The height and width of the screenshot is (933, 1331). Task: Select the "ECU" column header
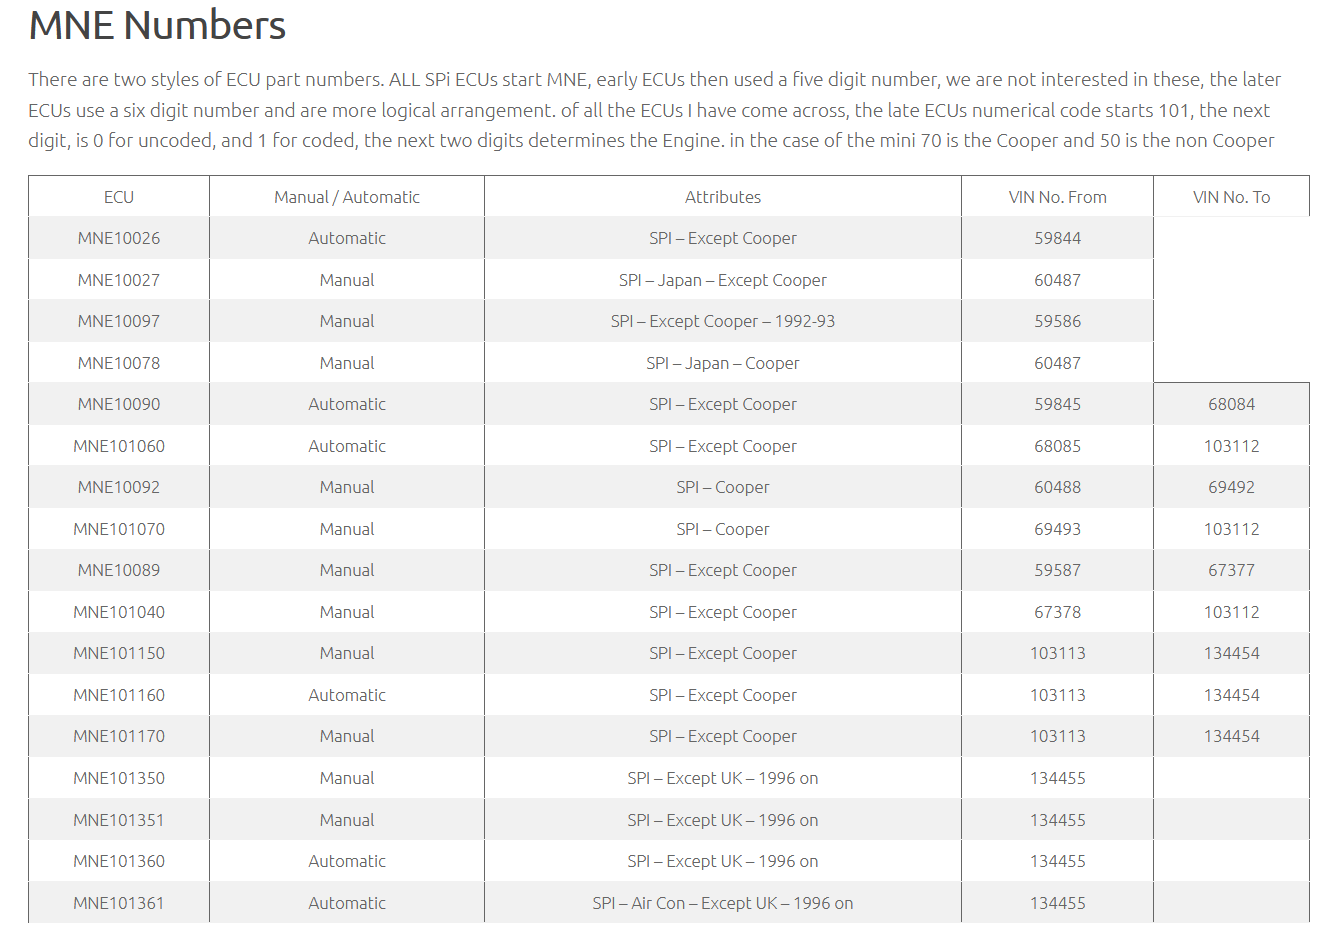(119, 197)
